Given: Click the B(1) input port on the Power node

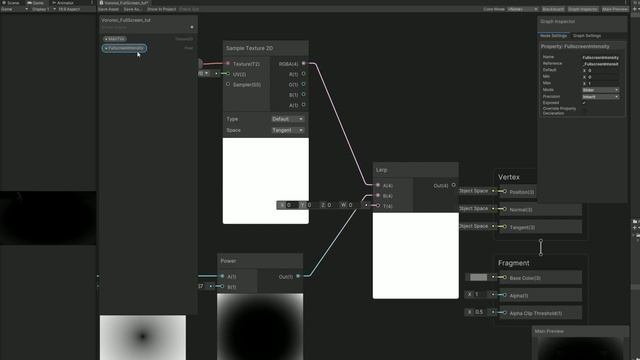Looking at the screenshot, I should (x=222, y=287).
